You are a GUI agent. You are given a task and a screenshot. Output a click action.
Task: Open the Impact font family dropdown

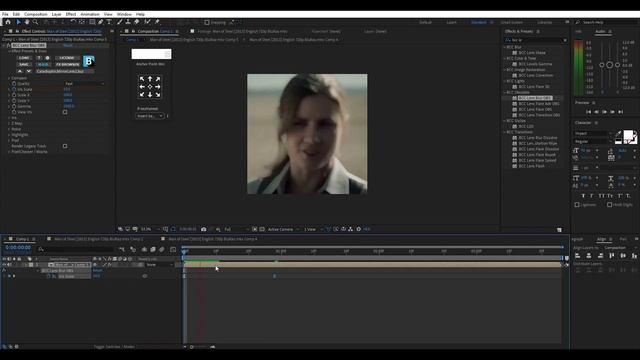(593, 133)
